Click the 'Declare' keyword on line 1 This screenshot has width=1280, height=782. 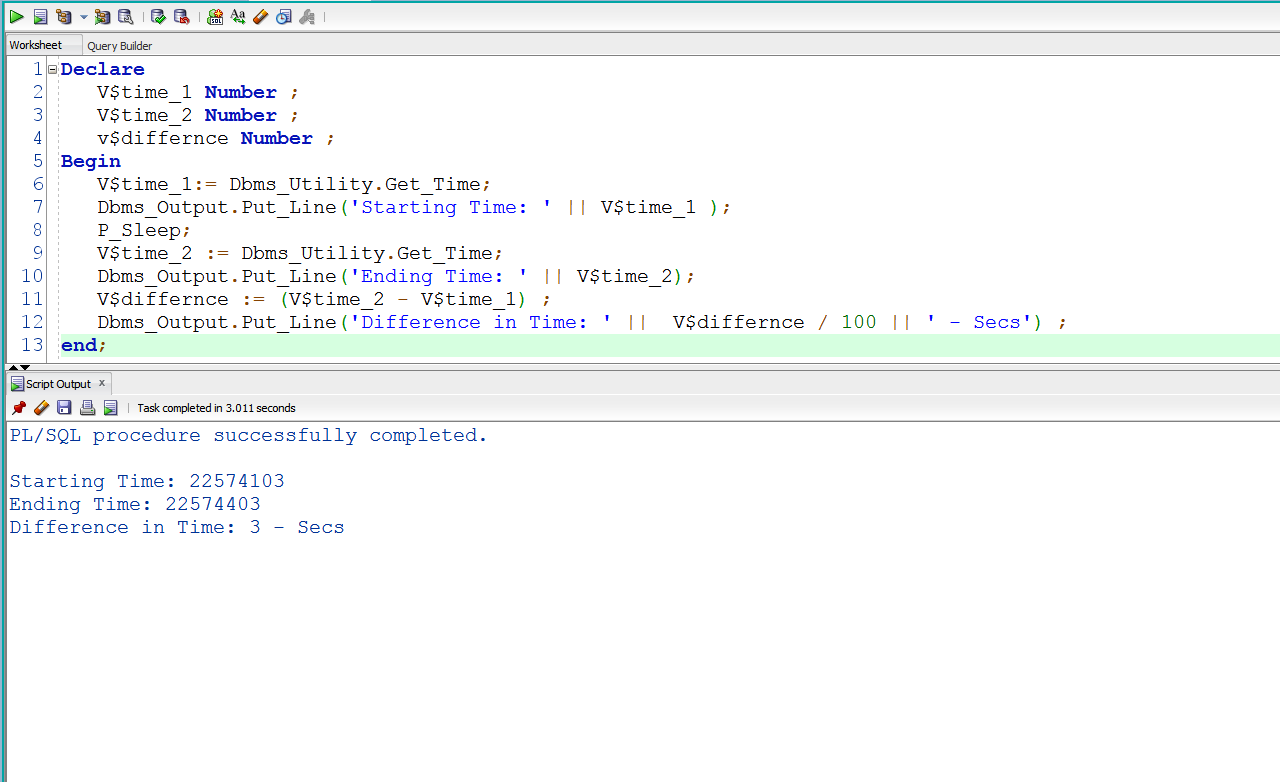click(x=102, y=69)
